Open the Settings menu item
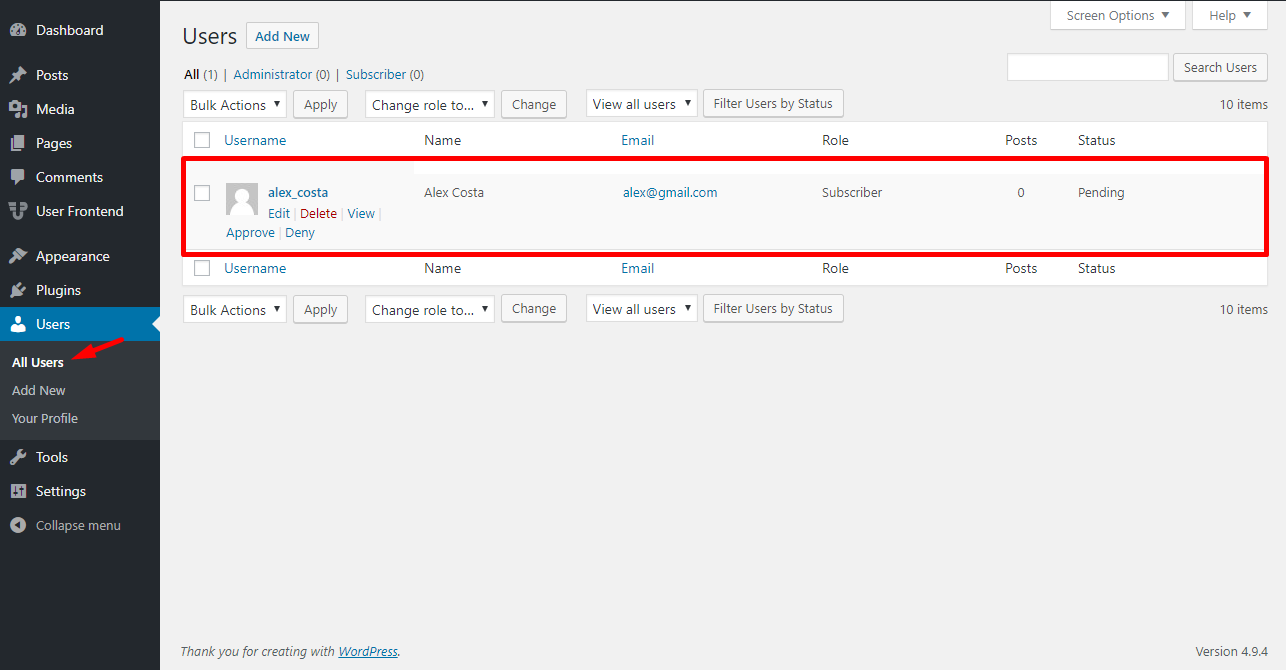The image size is (1286, 670). click(x=80, y=491)
